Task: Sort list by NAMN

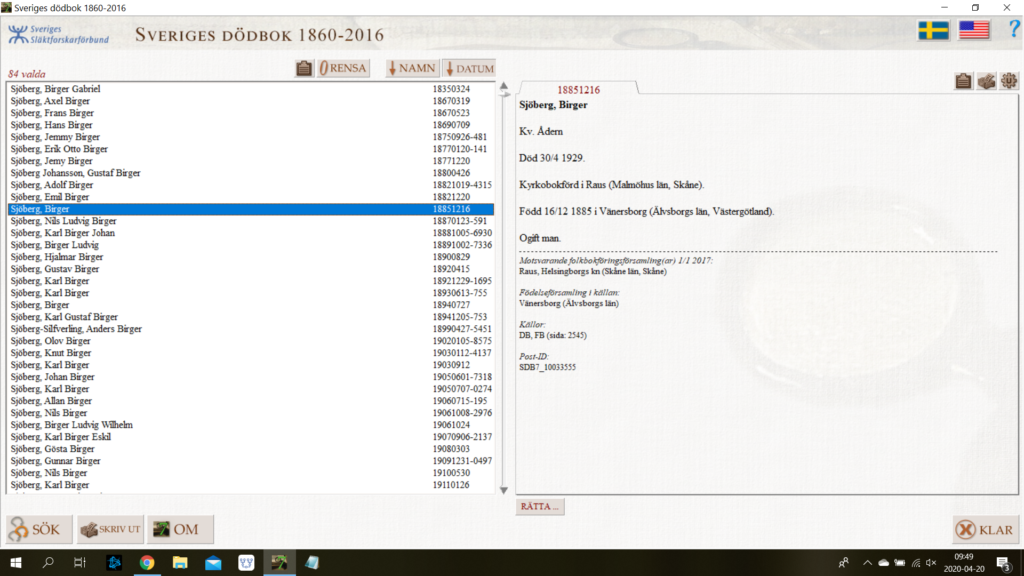Action: [412, 68]
